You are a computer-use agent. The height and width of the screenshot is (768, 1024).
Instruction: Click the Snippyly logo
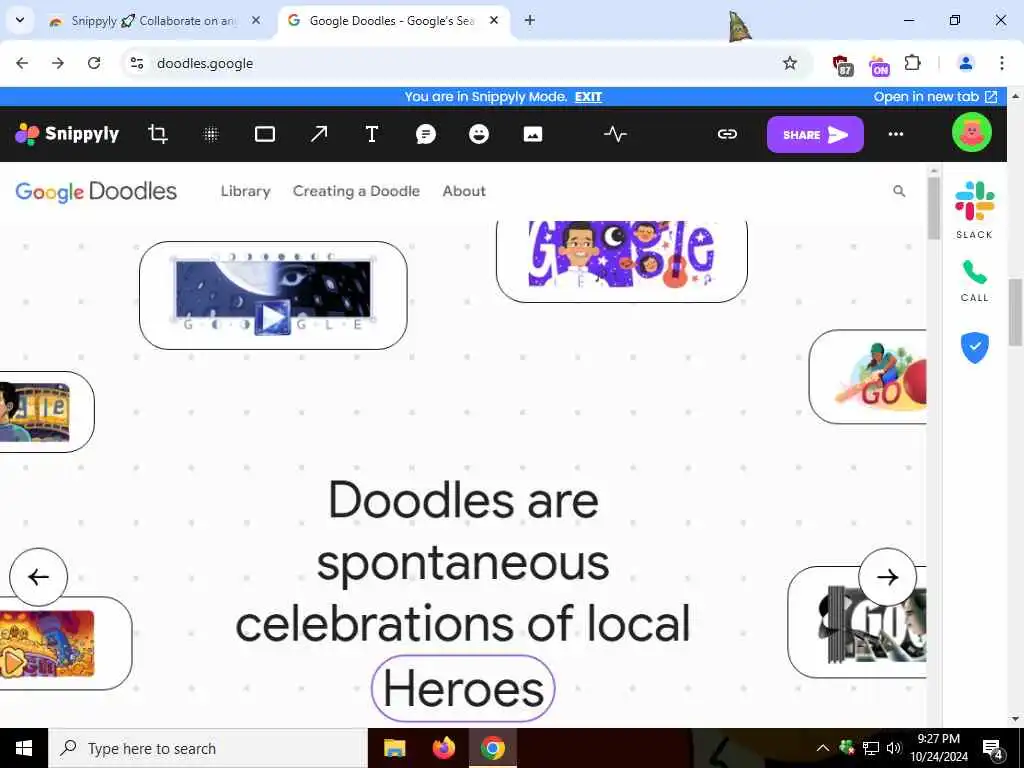pyautogui.click(x=67, y=134)
